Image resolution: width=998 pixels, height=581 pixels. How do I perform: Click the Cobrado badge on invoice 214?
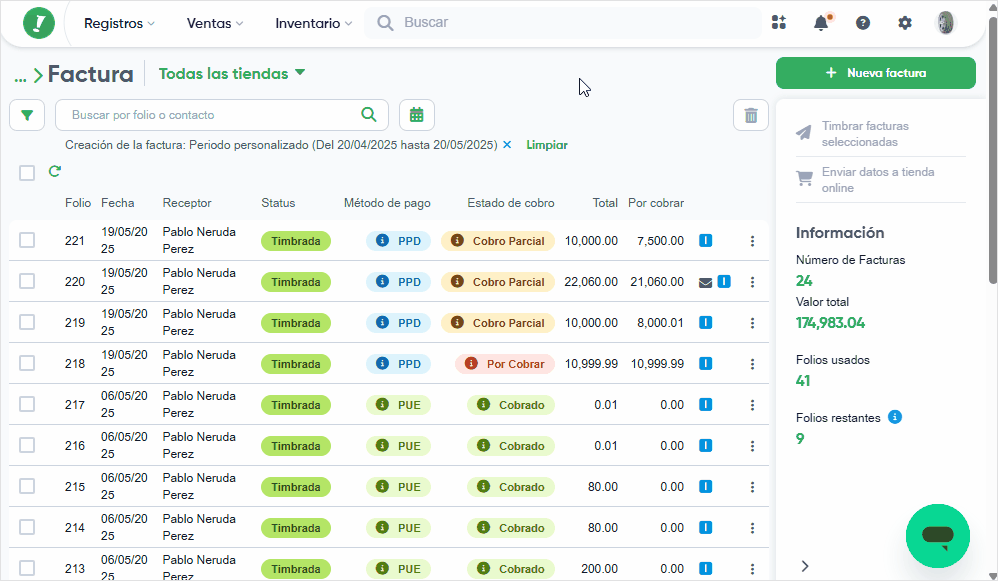[x=511, y=528]
